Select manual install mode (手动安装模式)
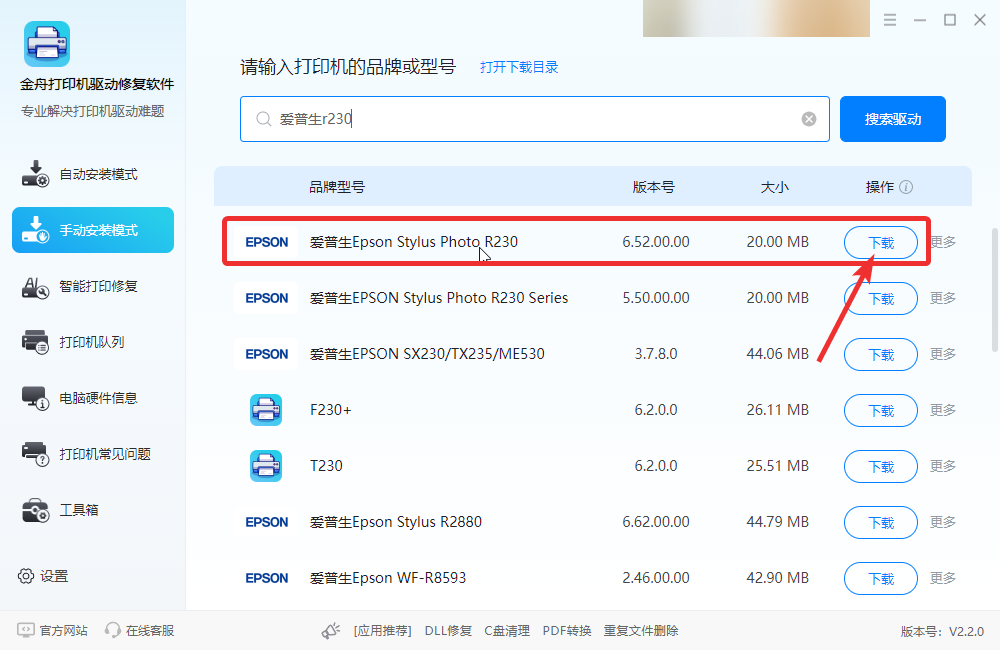This screenshot has width=1000, height=650. point(93,230)
